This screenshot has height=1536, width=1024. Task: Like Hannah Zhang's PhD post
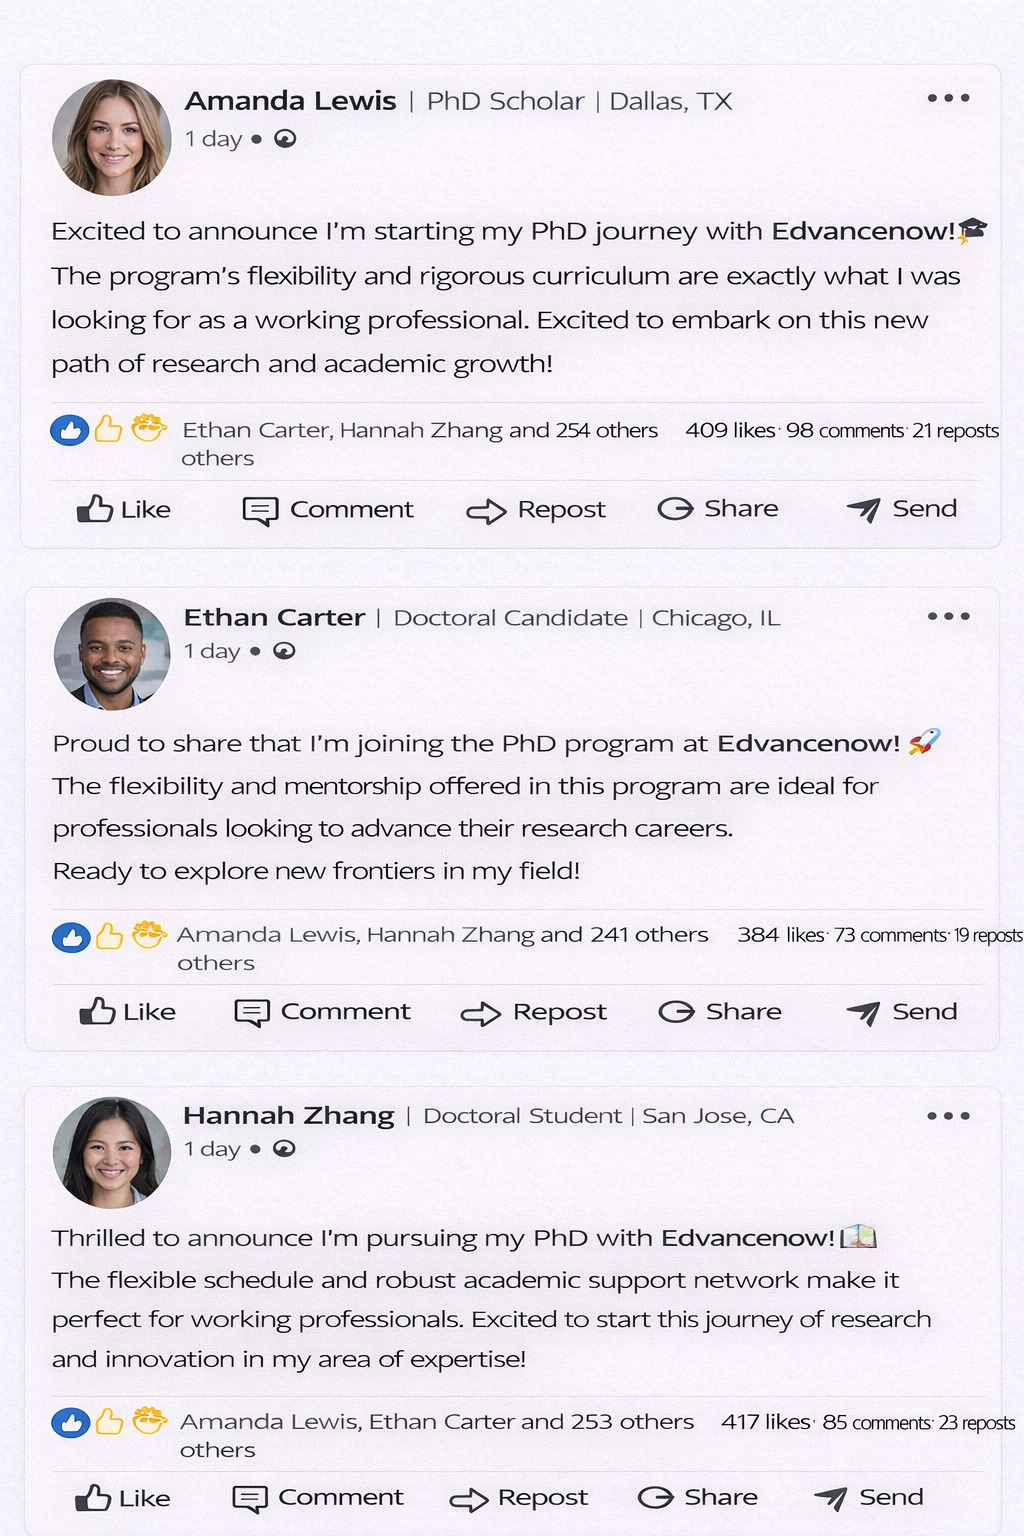coord(122,1498)
